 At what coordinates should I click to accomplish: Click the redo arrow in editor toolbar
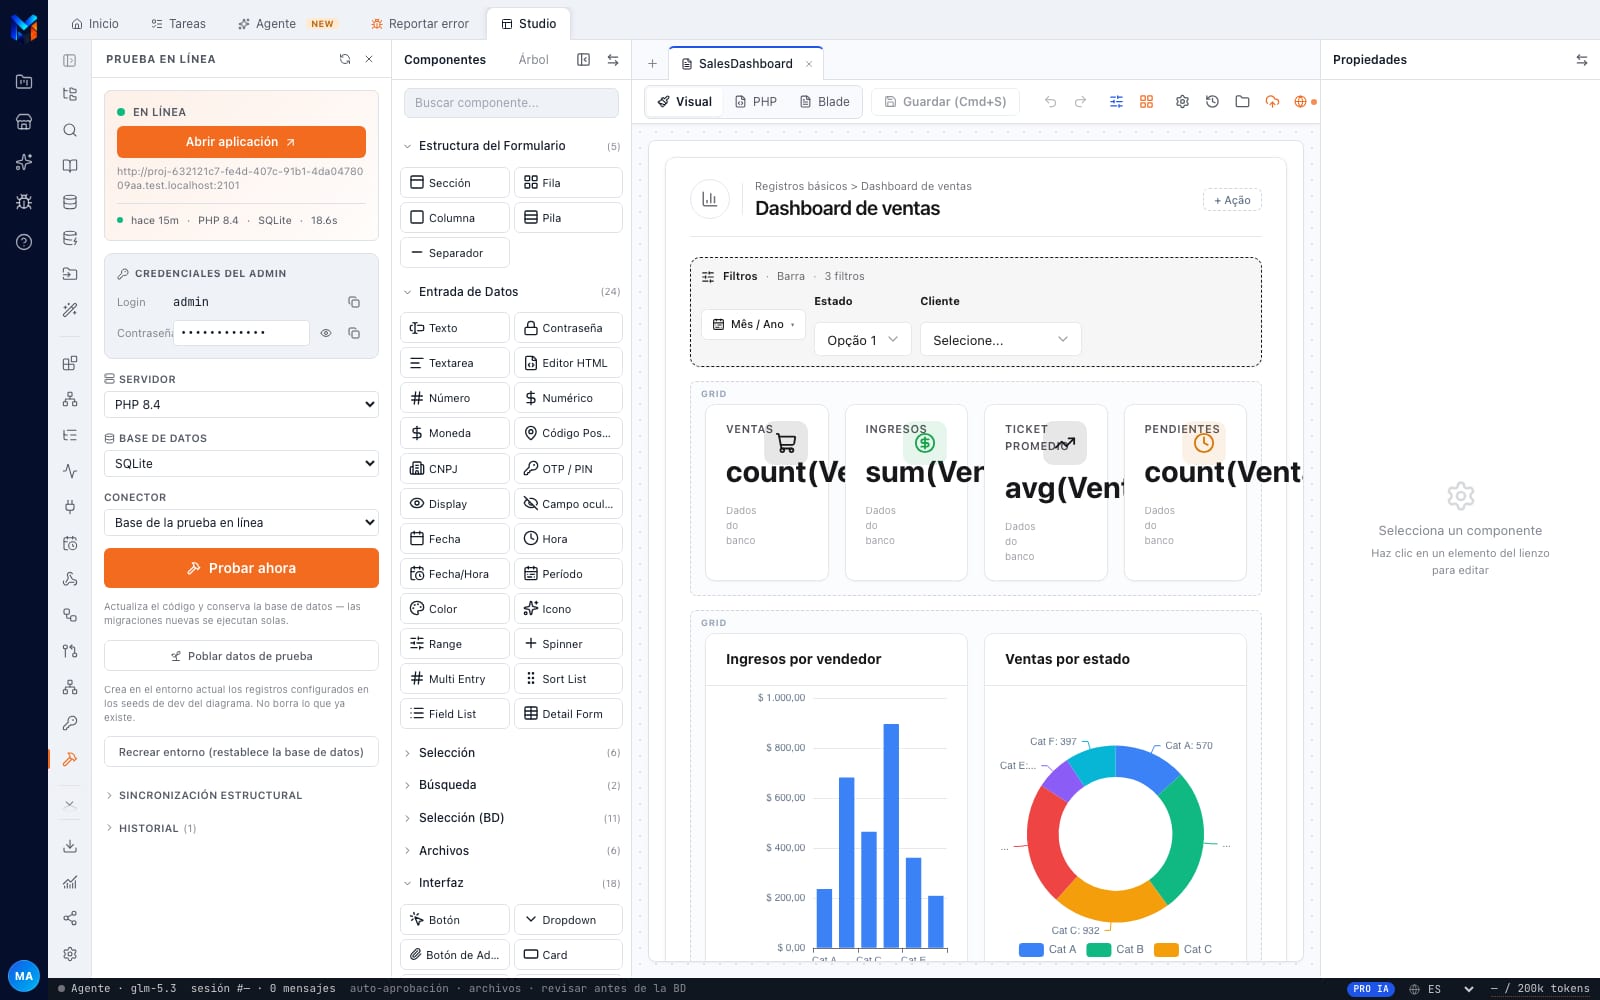pyautogui.click(x=1080, y=102)
